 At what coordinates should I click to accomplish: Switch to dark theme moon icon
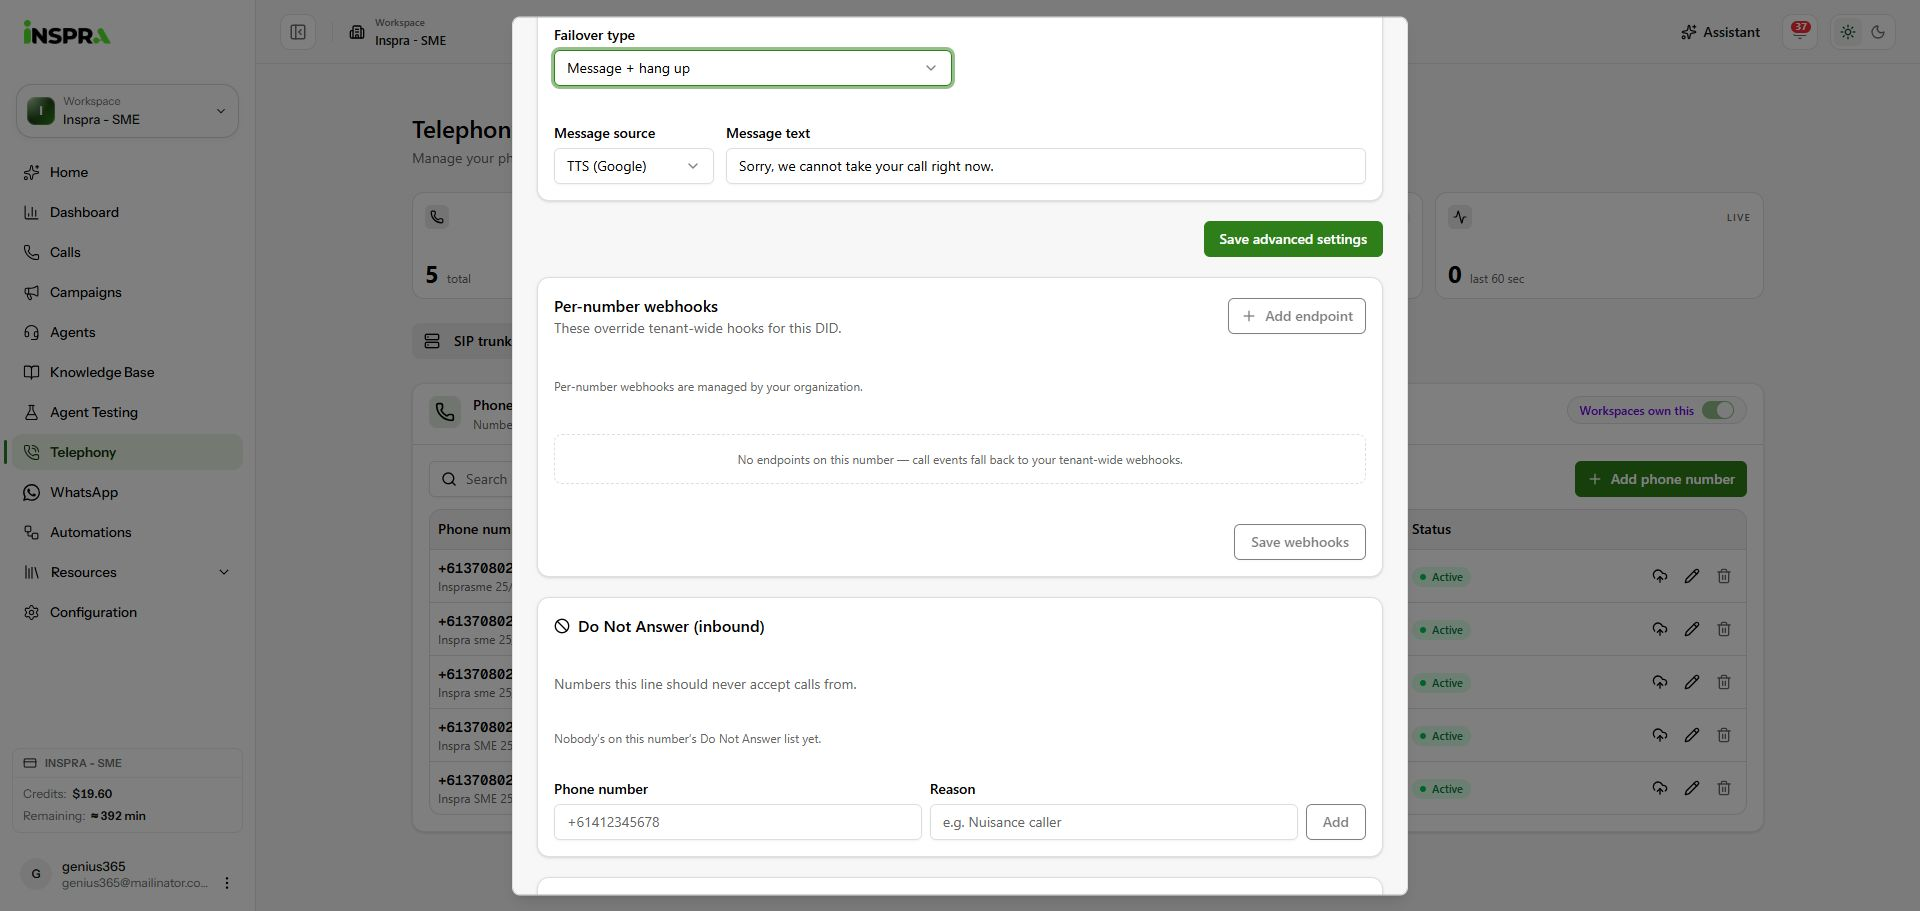click(1878, 32)
